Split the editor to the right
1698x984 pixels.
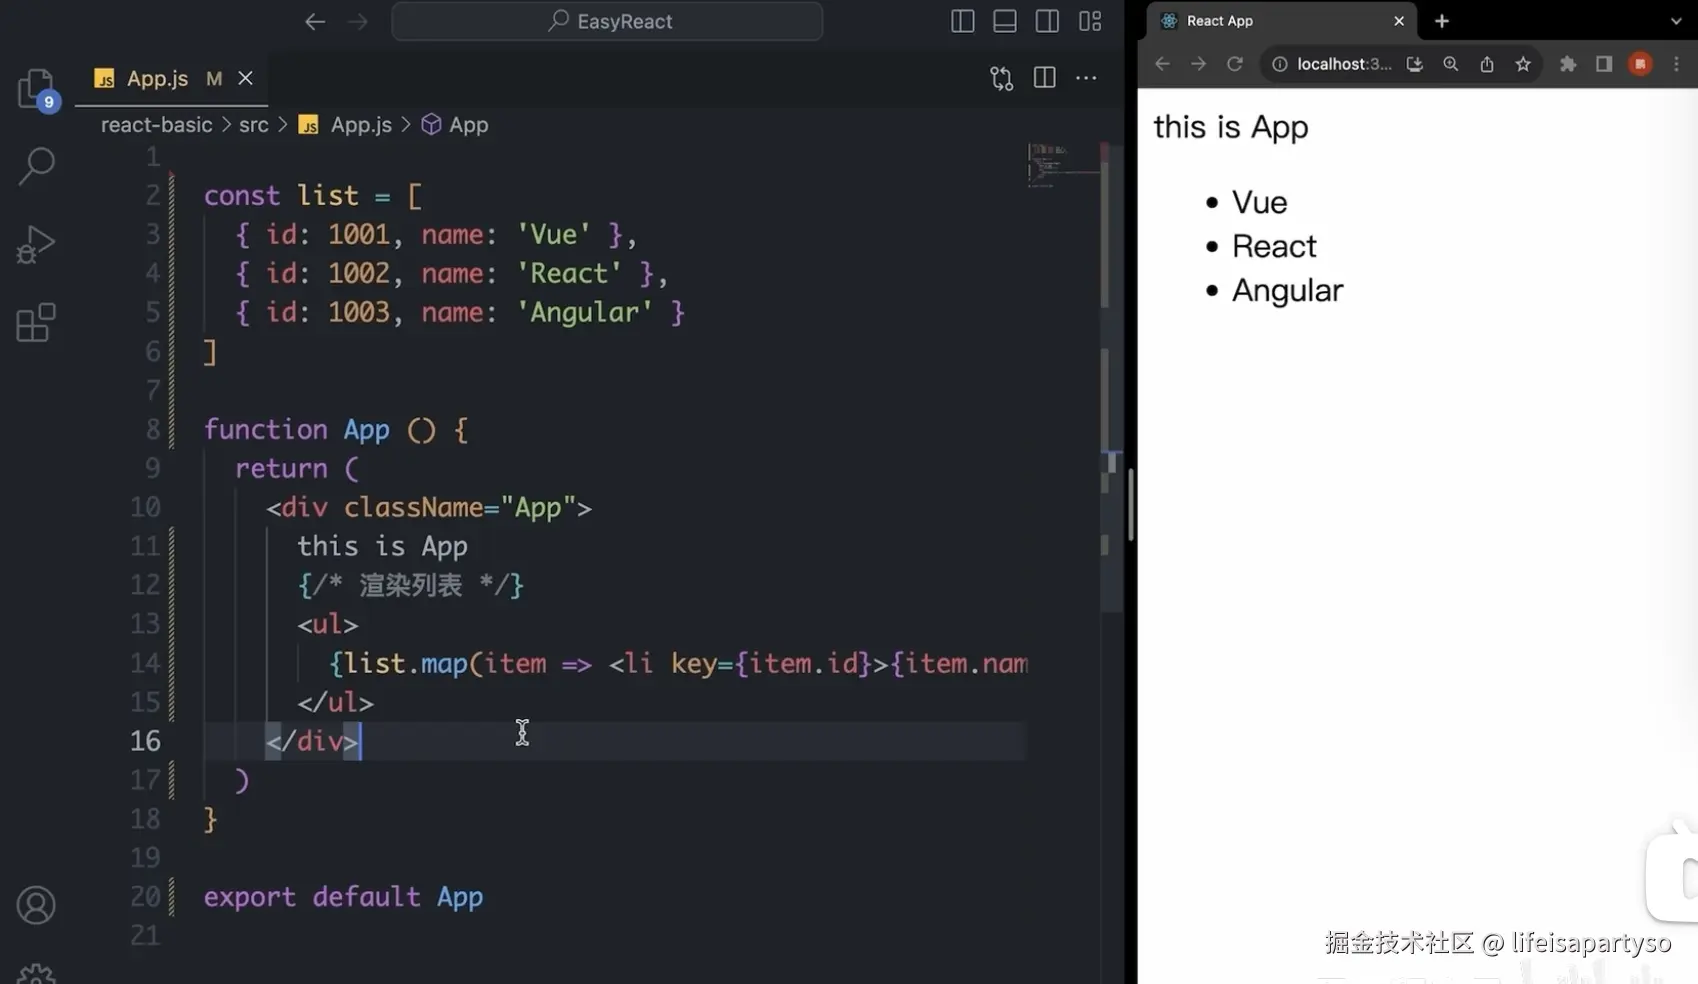(1044, 78)
